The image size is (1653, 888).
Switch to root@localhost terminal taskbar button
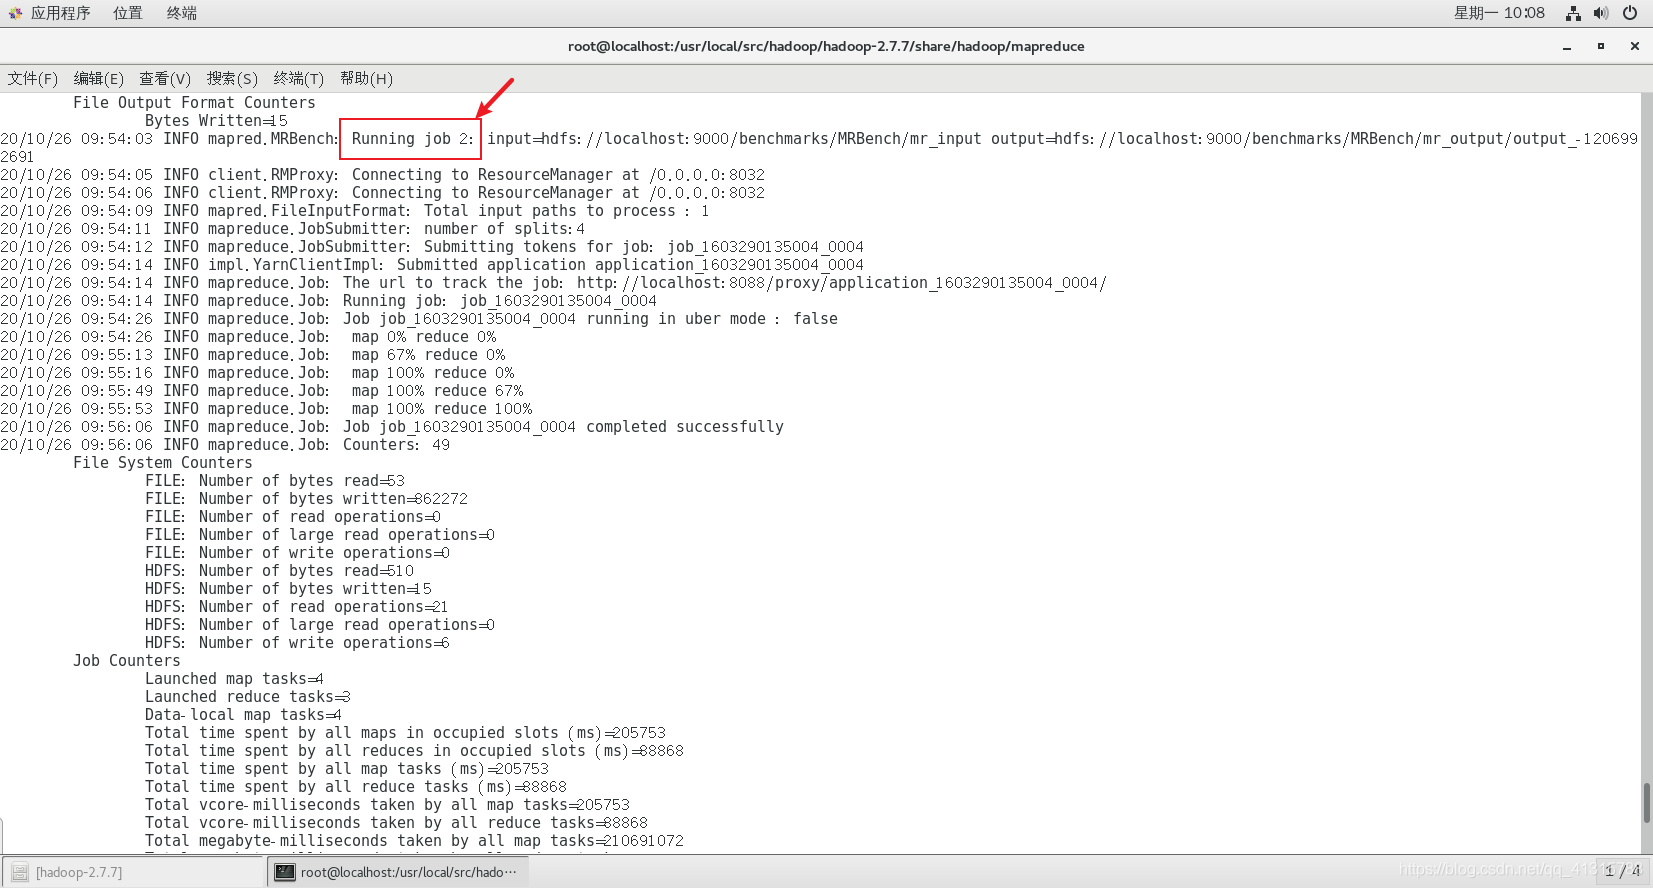[398, 872]
